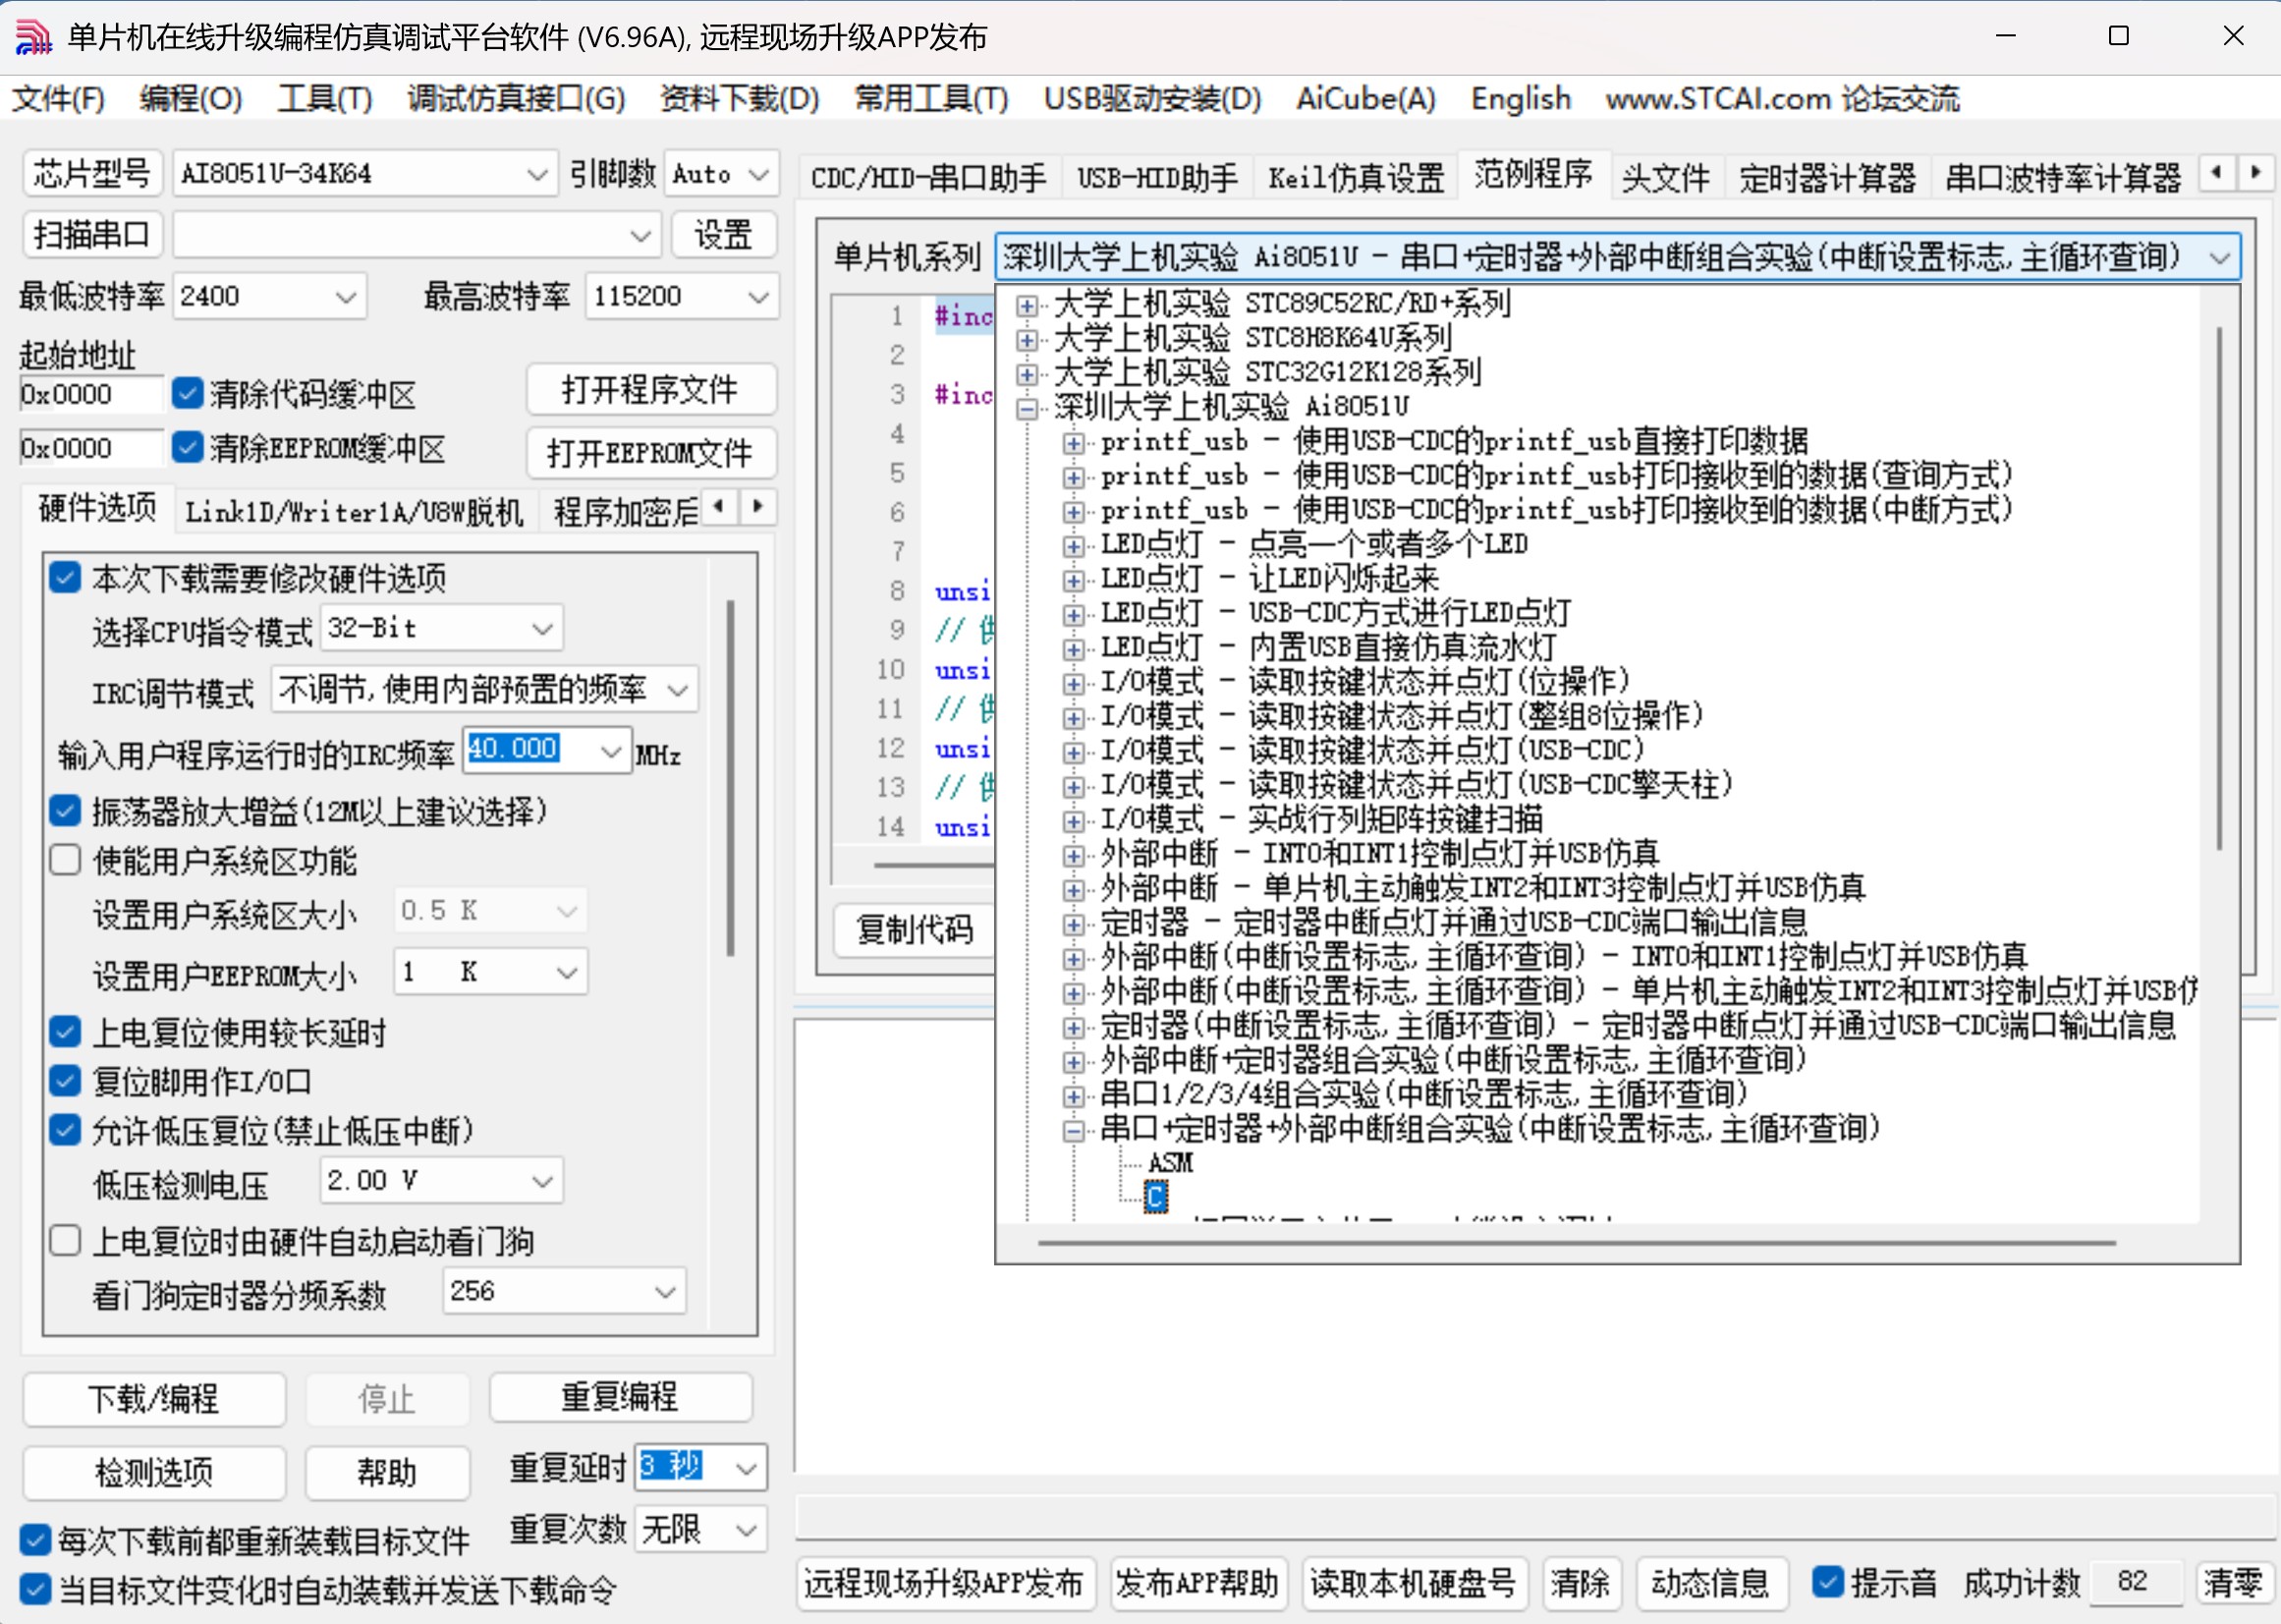Open AiCube(A) menu
2281x1624 pixels.
[1366, 98]
